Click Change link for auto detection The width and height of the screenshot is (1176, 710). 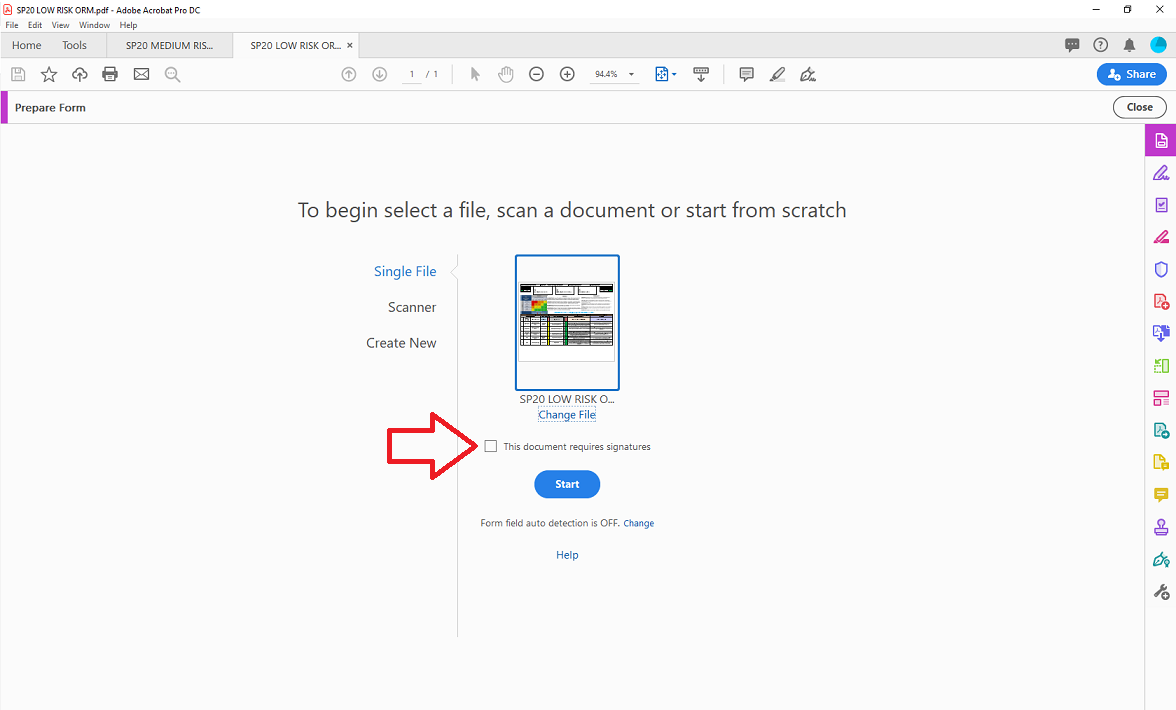[x=638, y=523]
